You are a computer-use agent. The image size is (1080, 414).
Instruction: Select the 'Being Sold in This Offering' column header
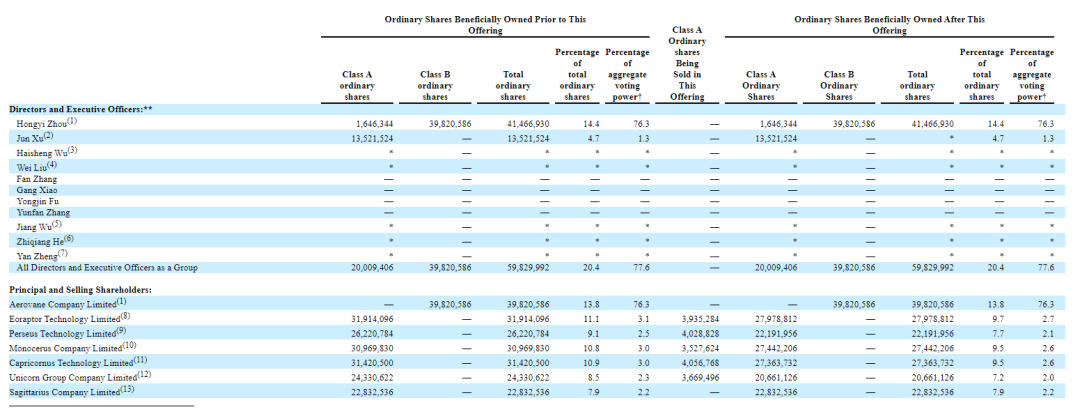(687, 63)
